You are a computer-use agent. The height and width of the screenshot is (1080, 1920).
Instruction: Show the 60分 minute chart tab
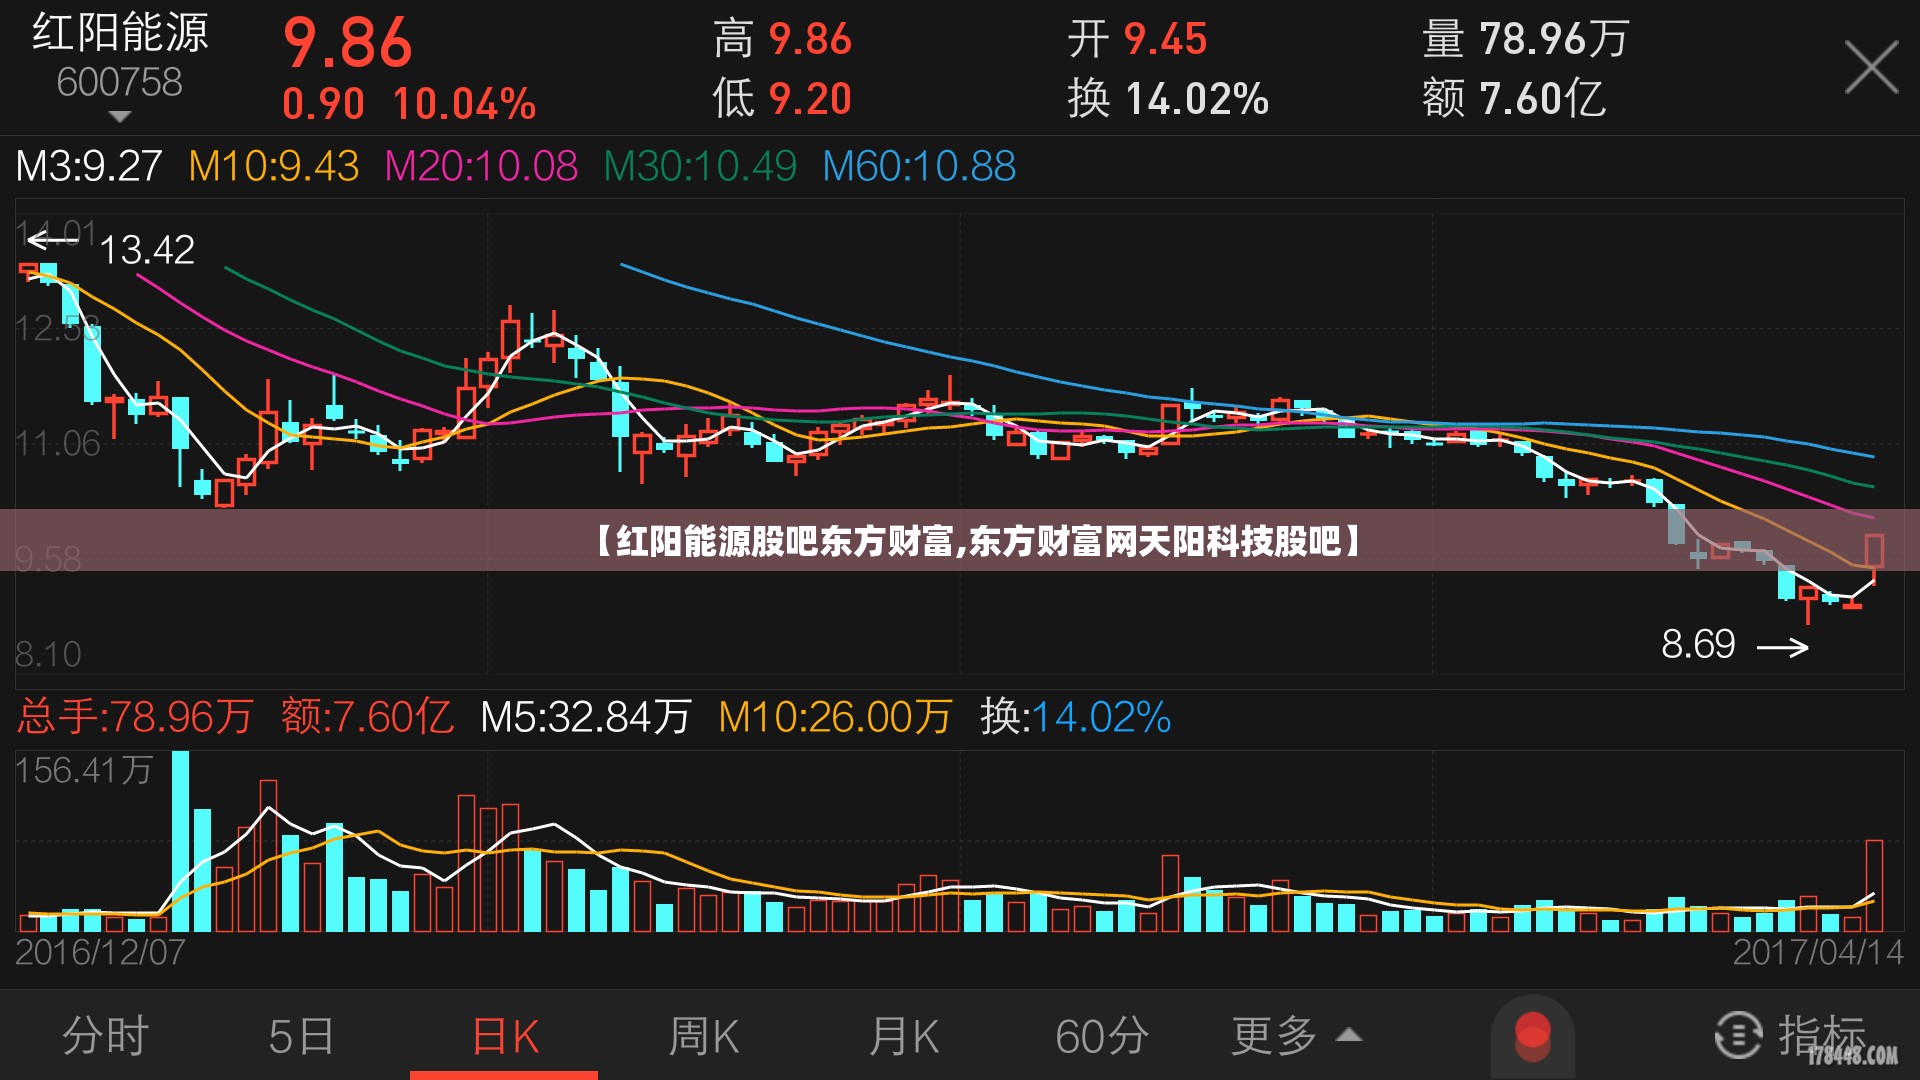[1102, 1036]
